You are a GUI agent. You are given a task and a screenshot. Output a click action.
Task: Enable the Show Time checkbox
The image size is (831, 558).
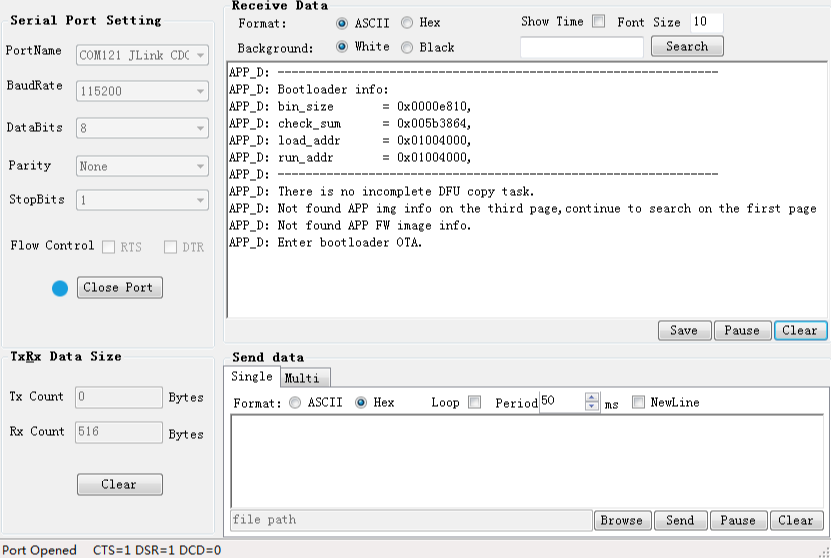pyautogui.click(x=598, y=22)
